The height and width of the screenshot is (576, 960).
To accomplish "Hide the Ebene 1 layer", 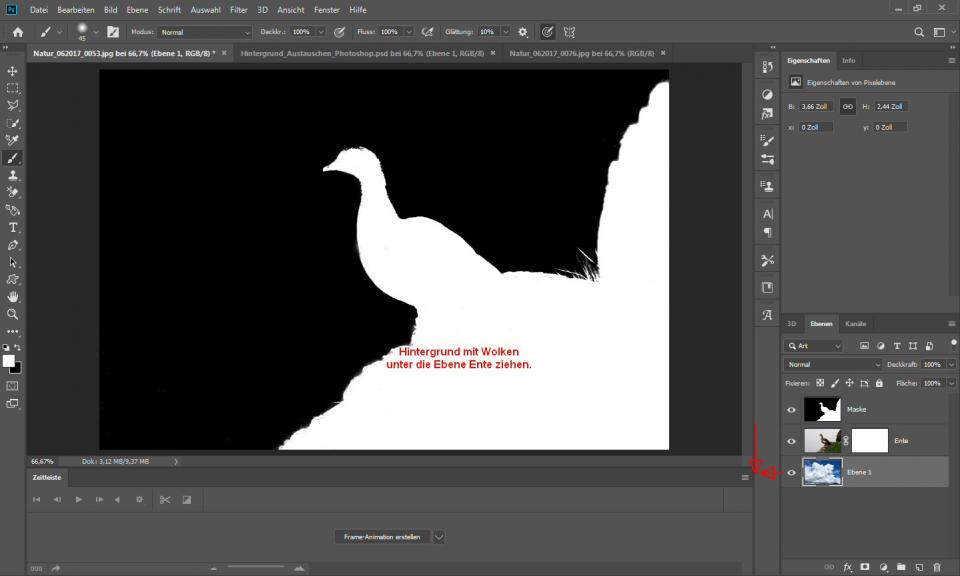I will click(x=791, y=472).
